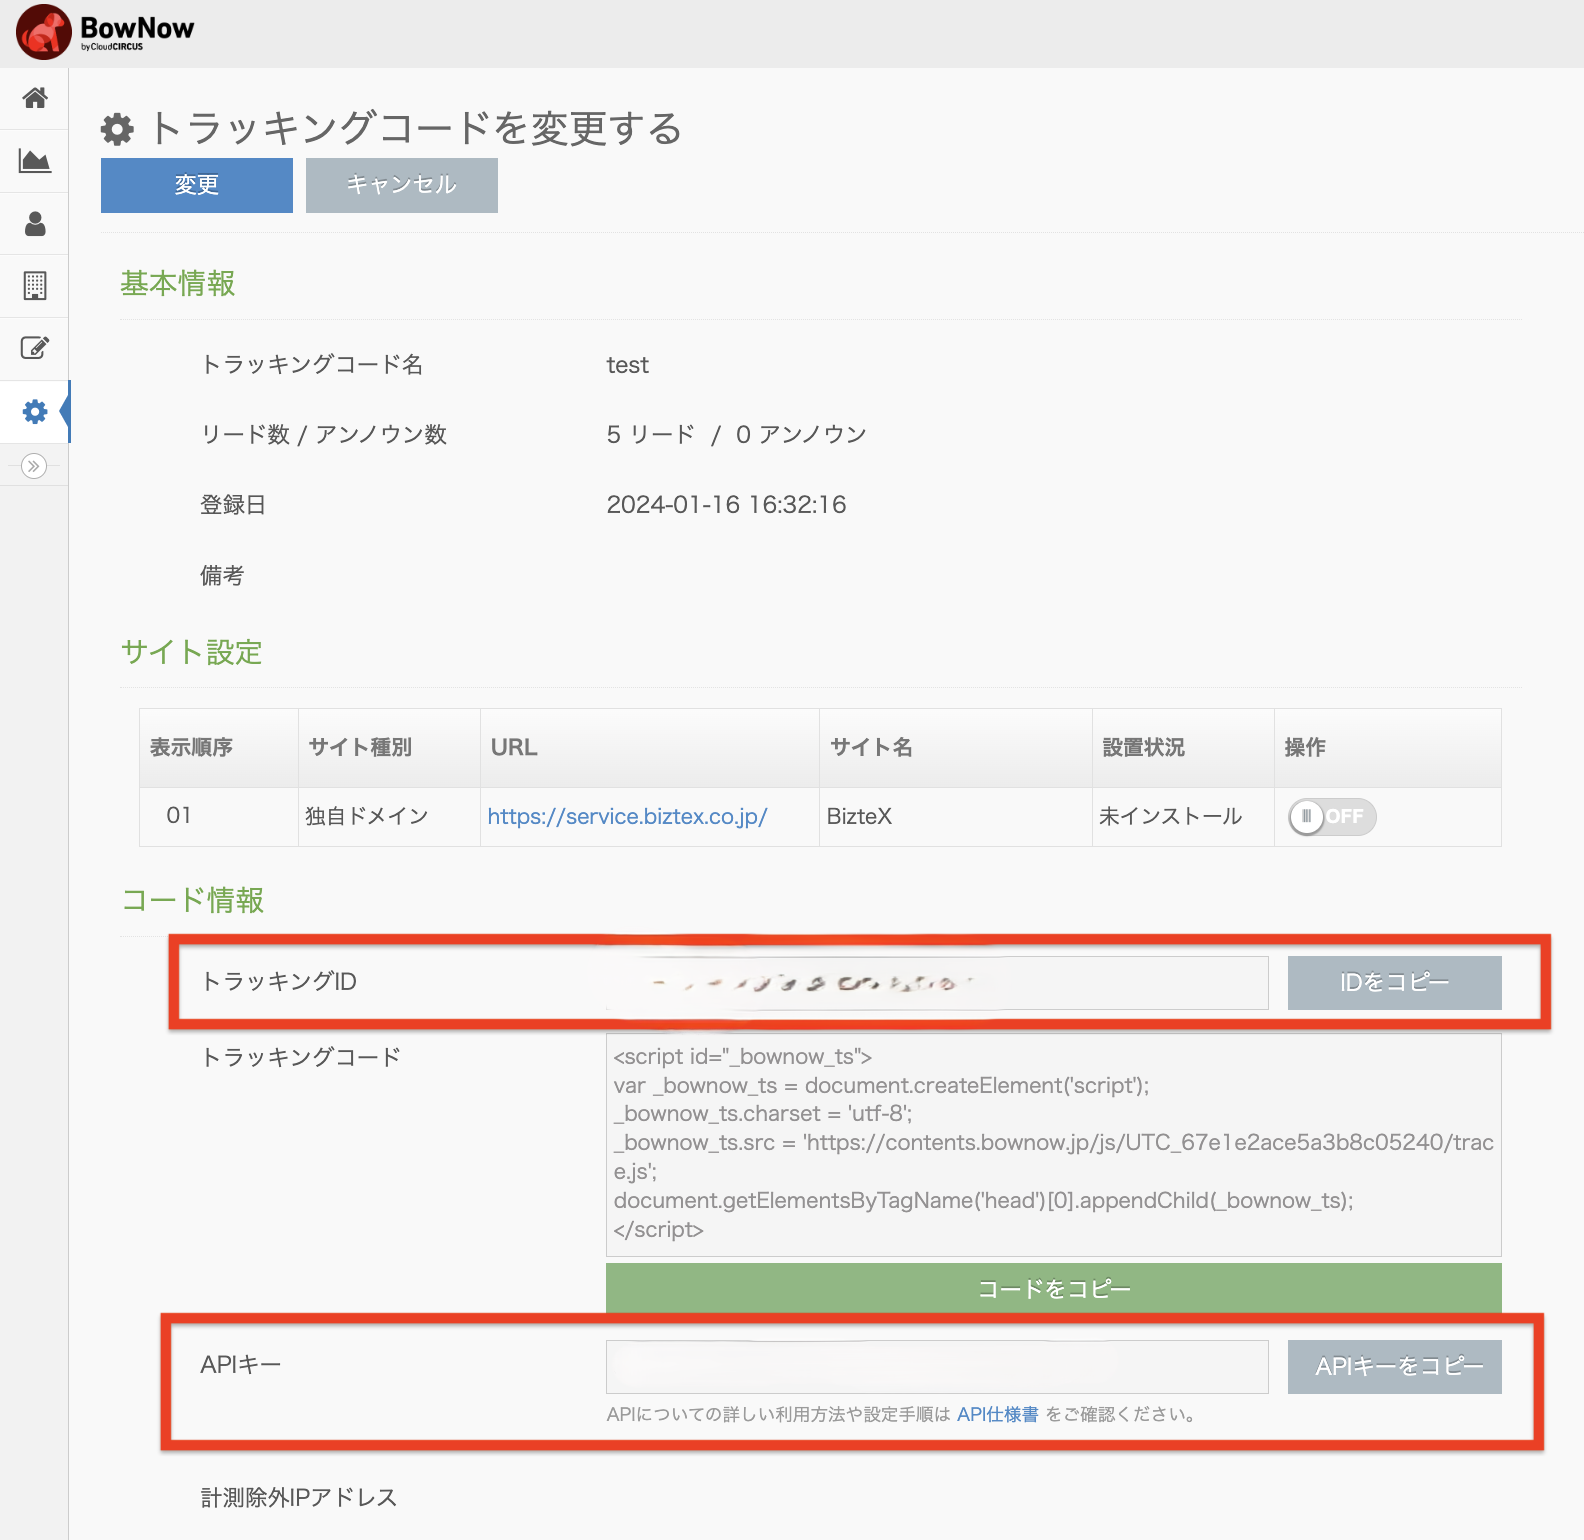The image size is (1584, 1540).
Task: Click the tracking code name value test
Action: 627,365
